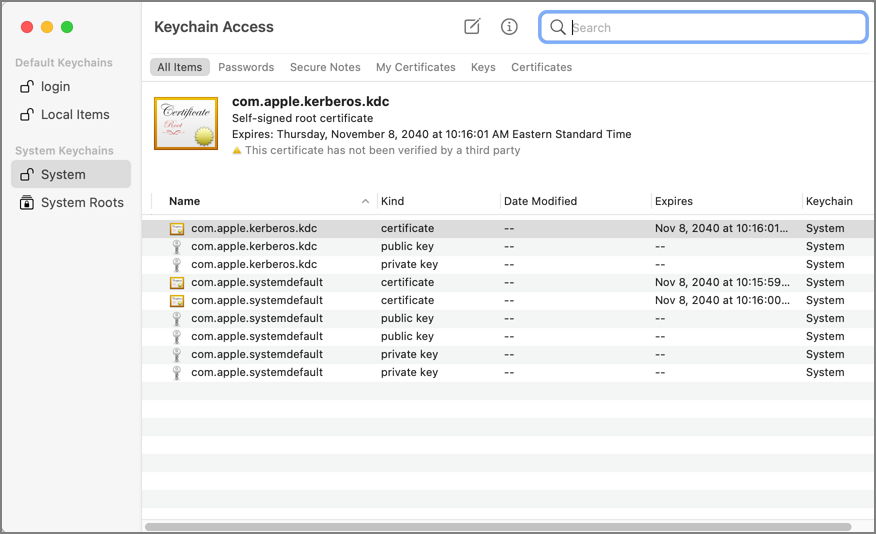
Task: Click 'Self-signed root certificate' text
Action: click(302, 118)
